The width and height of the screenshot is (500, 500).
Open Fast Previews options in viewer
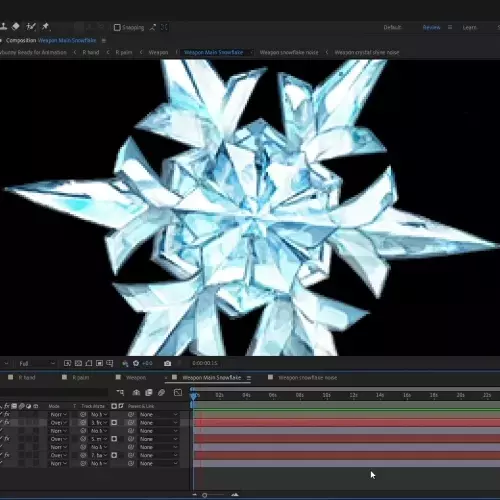[67, 363]
